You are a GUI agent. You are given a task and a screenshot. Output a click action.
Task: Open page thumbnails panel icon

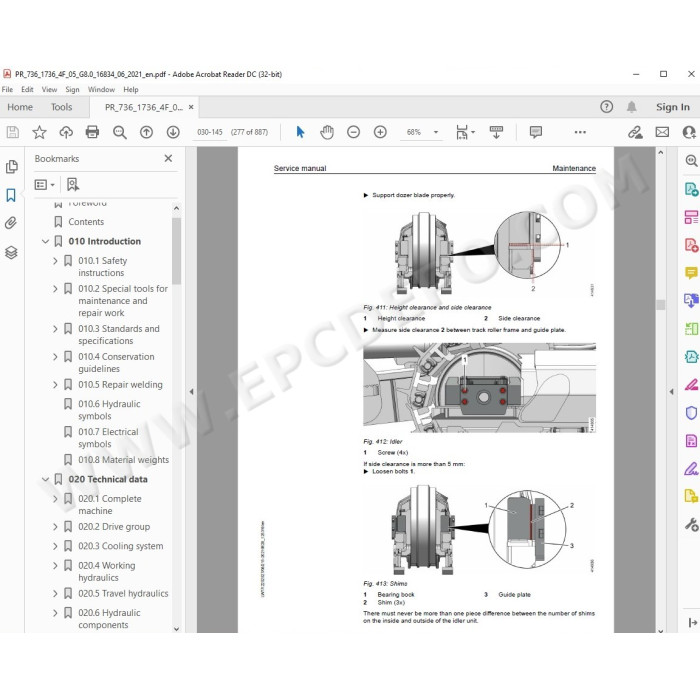tap(12, 167)
